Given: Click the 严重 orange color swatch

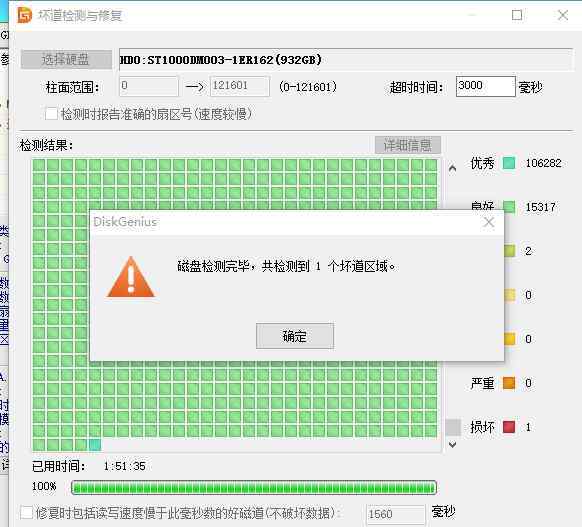Looking at the screenshot, I should coord(509,383).
